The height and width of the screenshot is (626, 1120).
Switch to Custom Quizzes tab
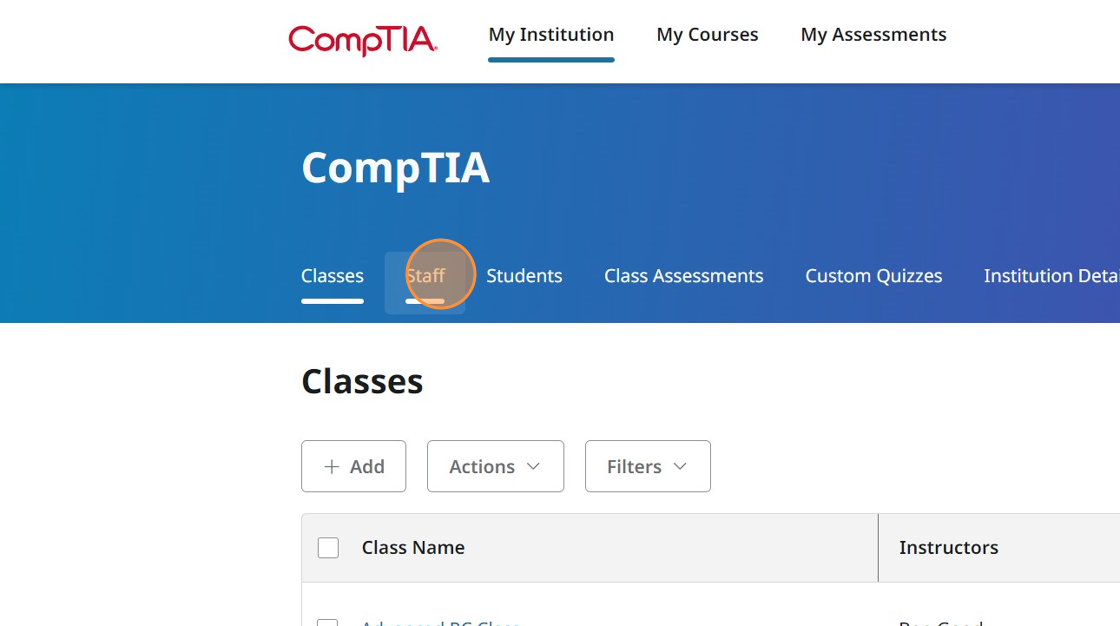[873, 276]
